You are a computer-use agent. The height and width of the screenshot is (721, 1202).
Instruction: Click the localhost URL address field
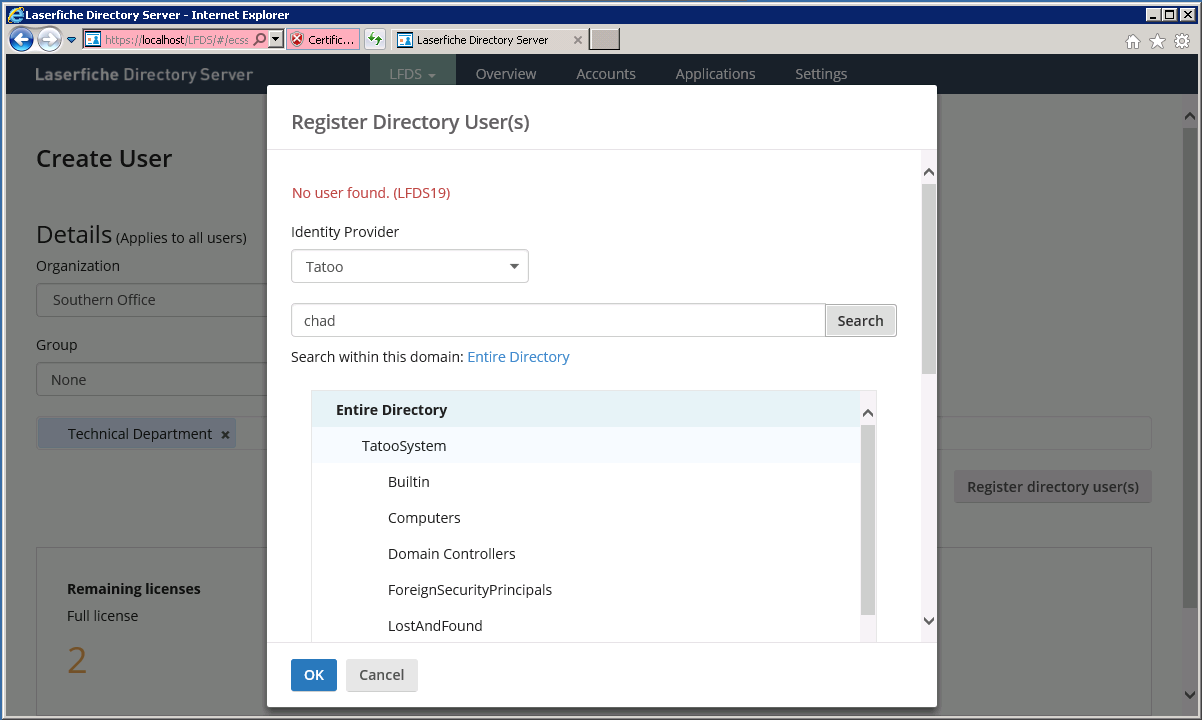click(175, 40)
